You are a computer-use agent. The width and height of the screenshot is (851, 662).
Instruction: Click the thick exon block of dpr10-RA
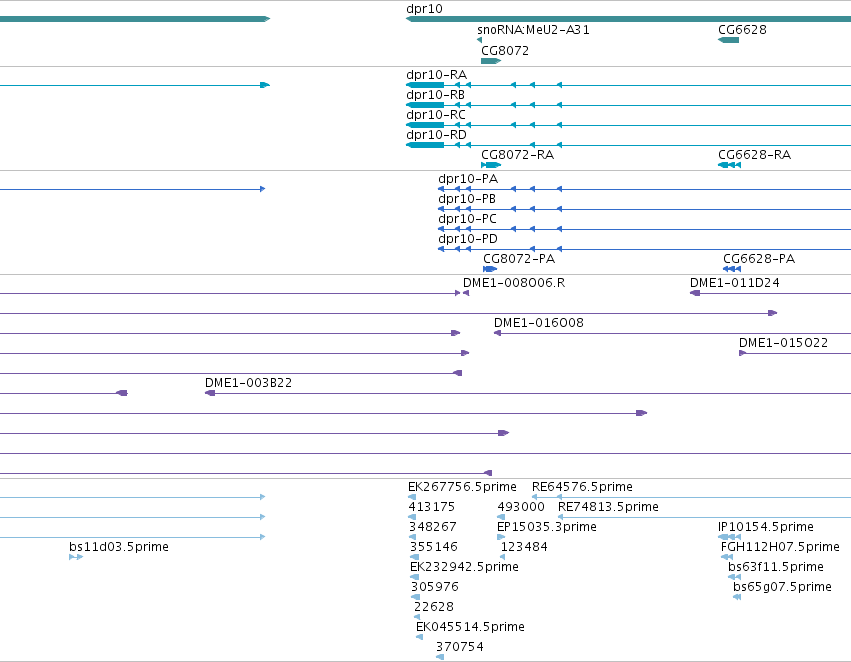425,85
